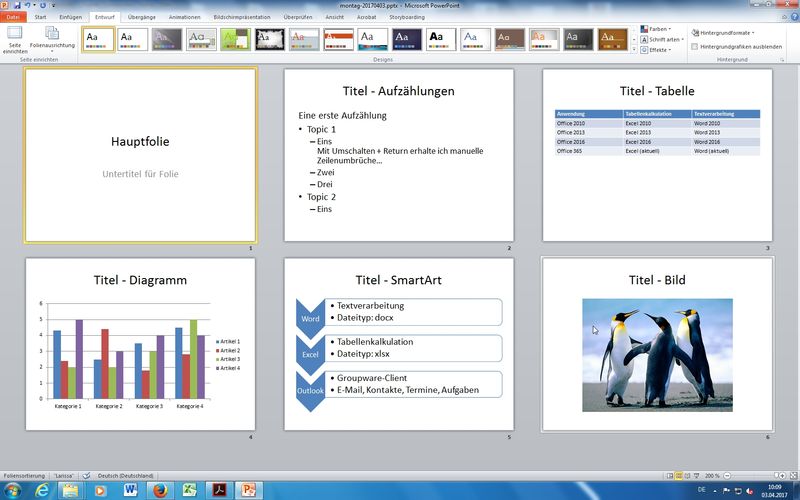Switch to the Ansicht ribbon tab

[x=335, y=17]
